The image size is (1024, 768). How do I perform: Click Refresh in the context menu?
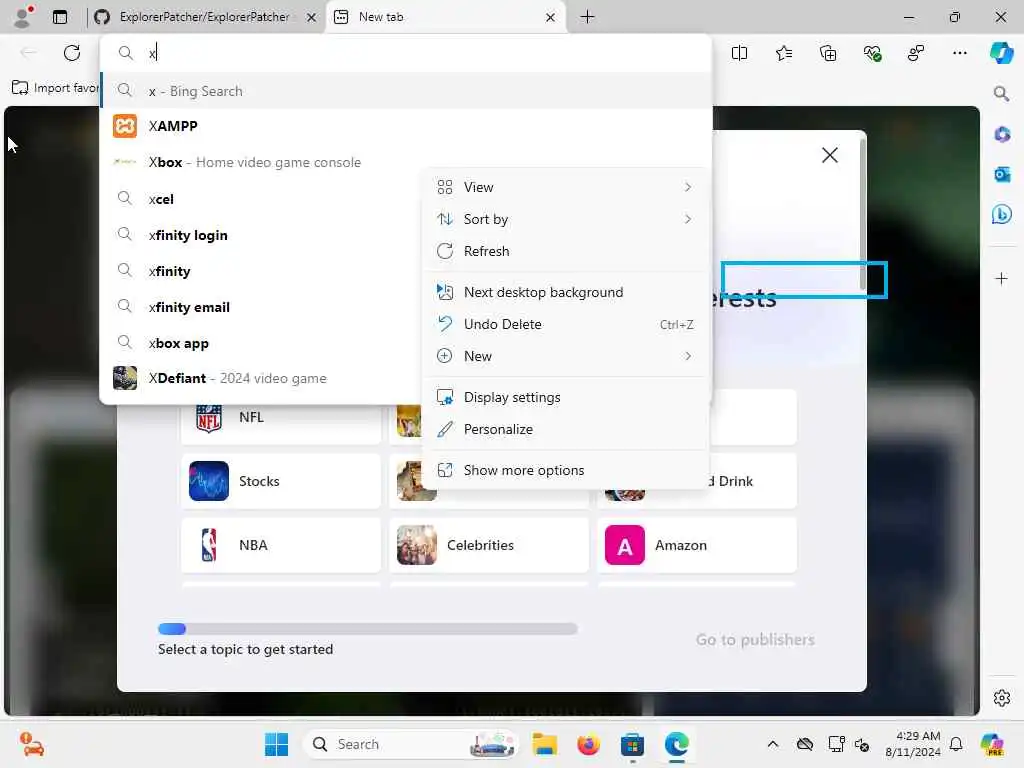point(565,251)
